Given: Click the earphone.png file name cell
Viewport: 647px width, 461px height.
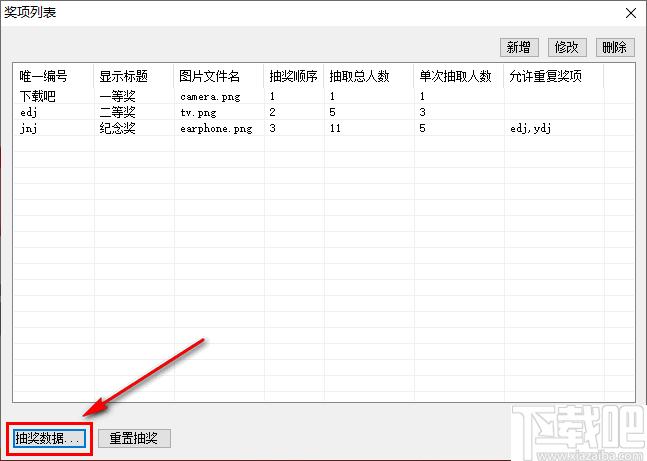Looking at the screenshot, I should [x=217, y=129].
